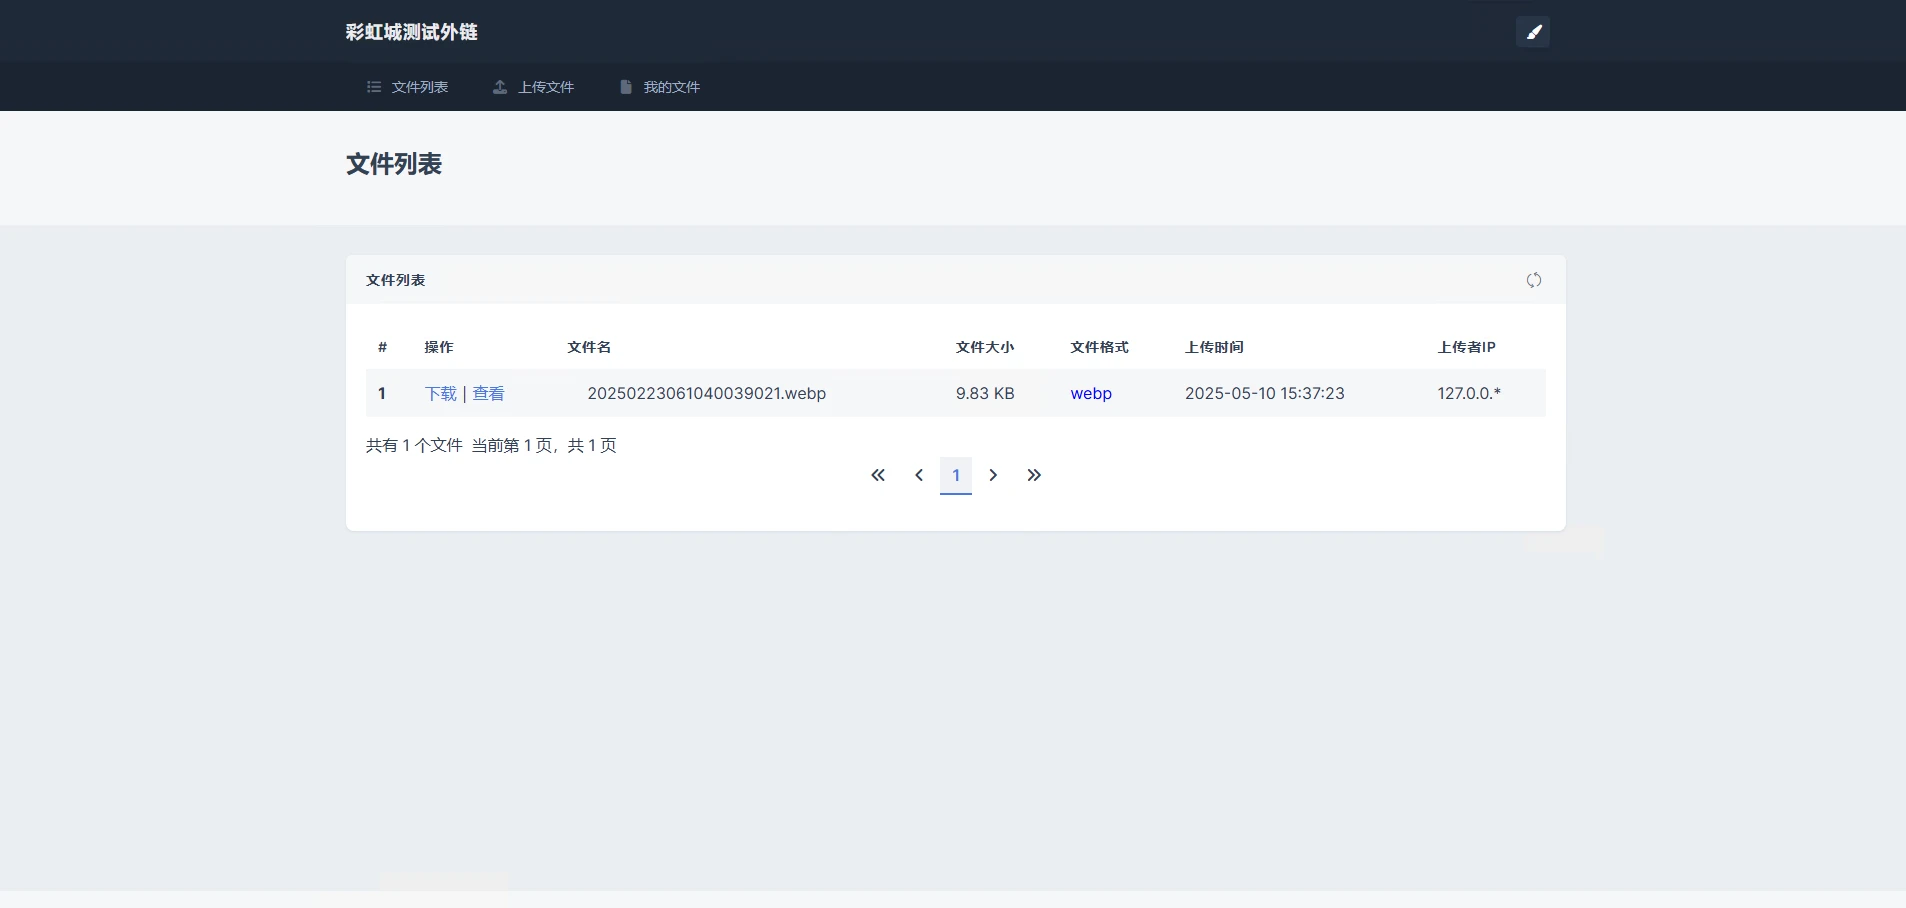The image size is (1906, 908).
Task: Click the 操作 column header
Action: point(439,347)
